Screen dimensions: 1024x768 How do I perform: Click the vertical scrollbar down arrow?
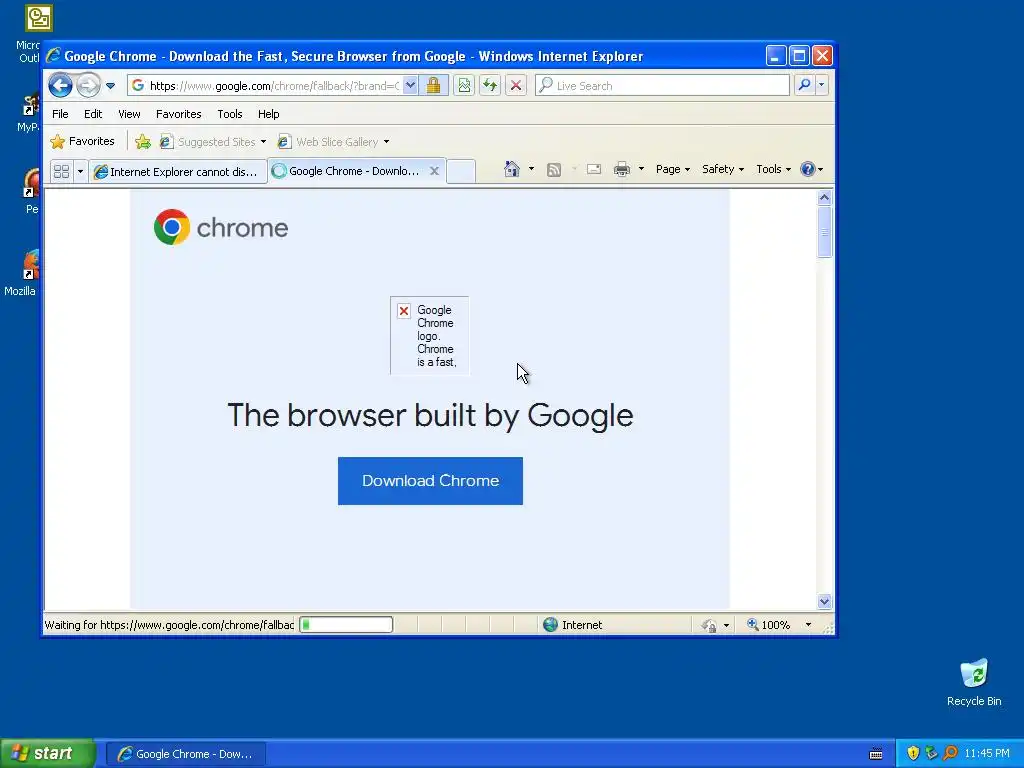click(x=824, y=601)
